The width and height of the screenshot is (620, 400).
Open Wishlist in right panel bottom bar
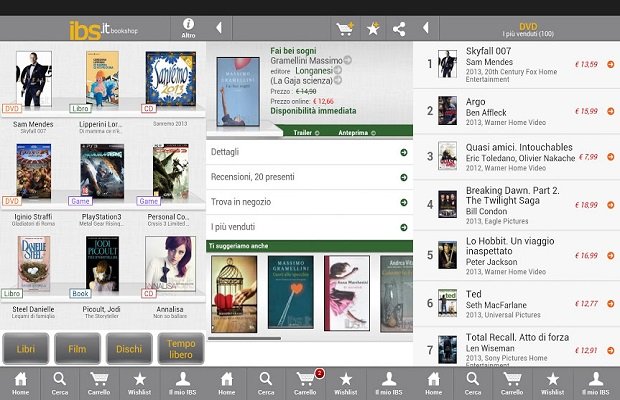click(x=552, y=383)
